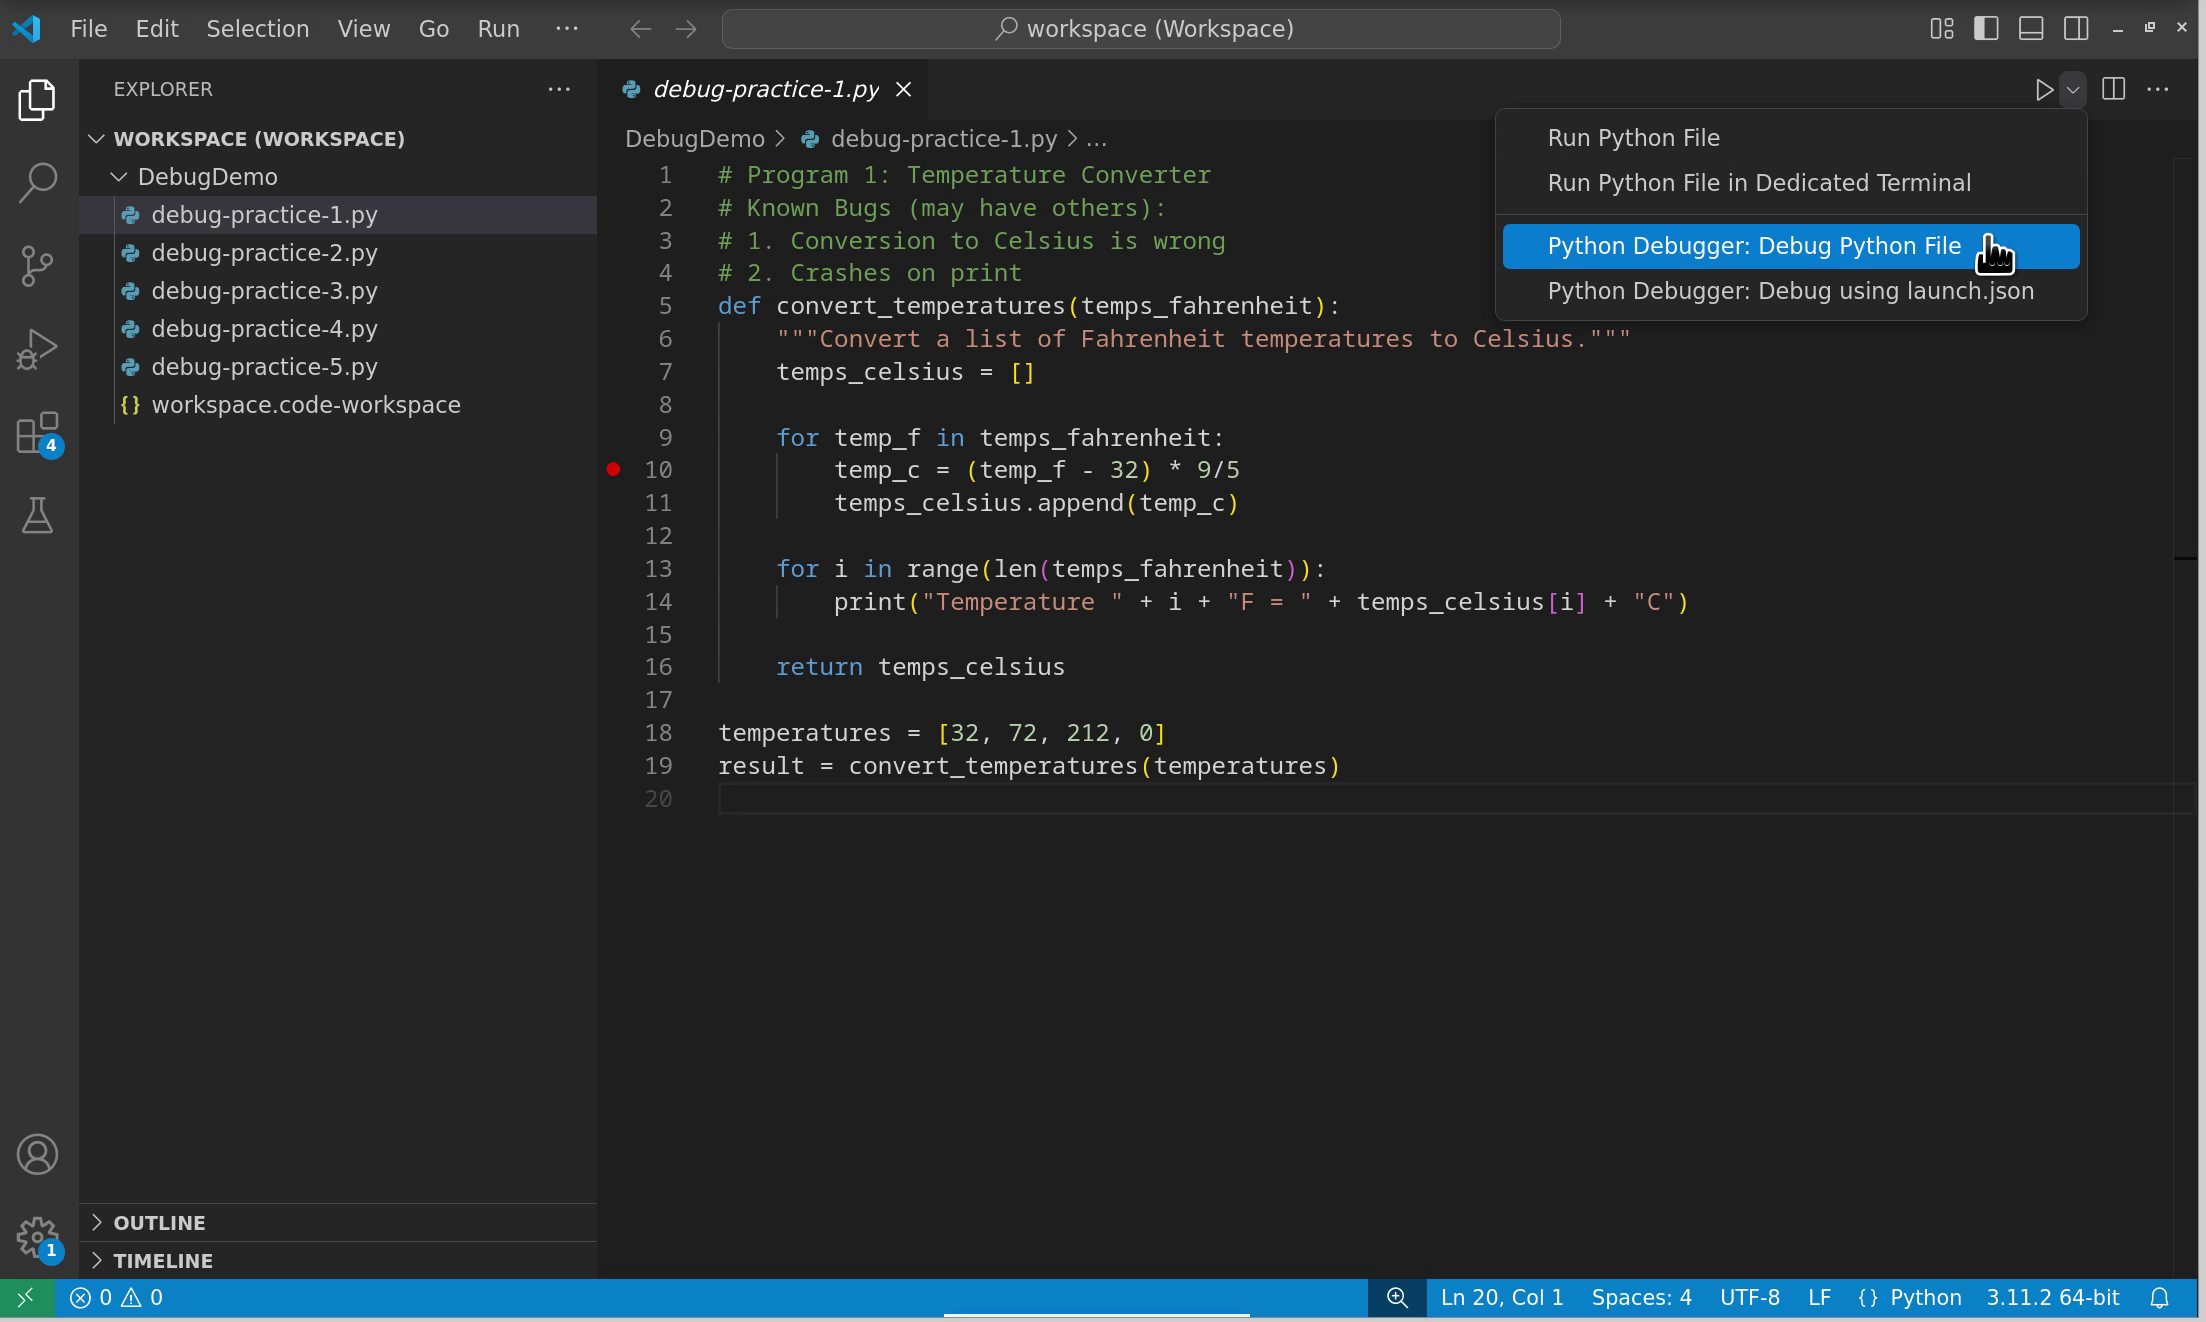Viewport: 2206px width, 1322px height.
Task: Click the Python 3.11.2 64-bit interpreter selector
Action: click(2052, 1298)
